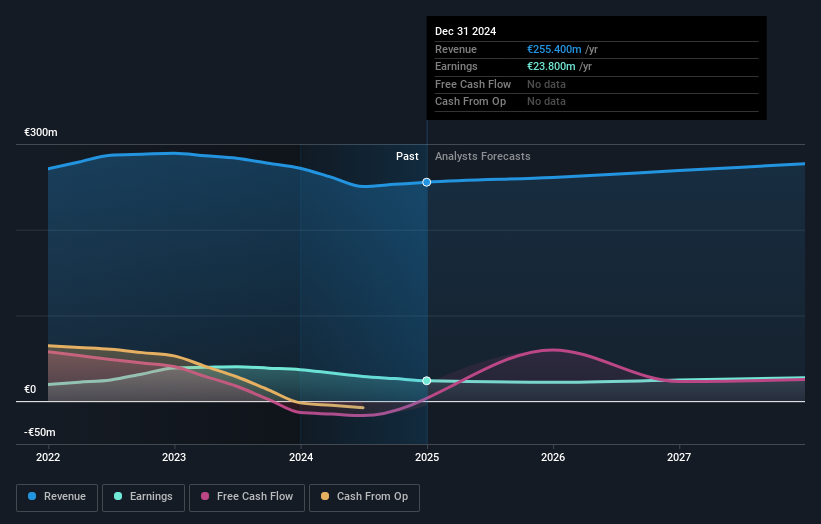Click the €300m y-axis label
This screenshot has height=524, width=821.
[x=41, y=132]
